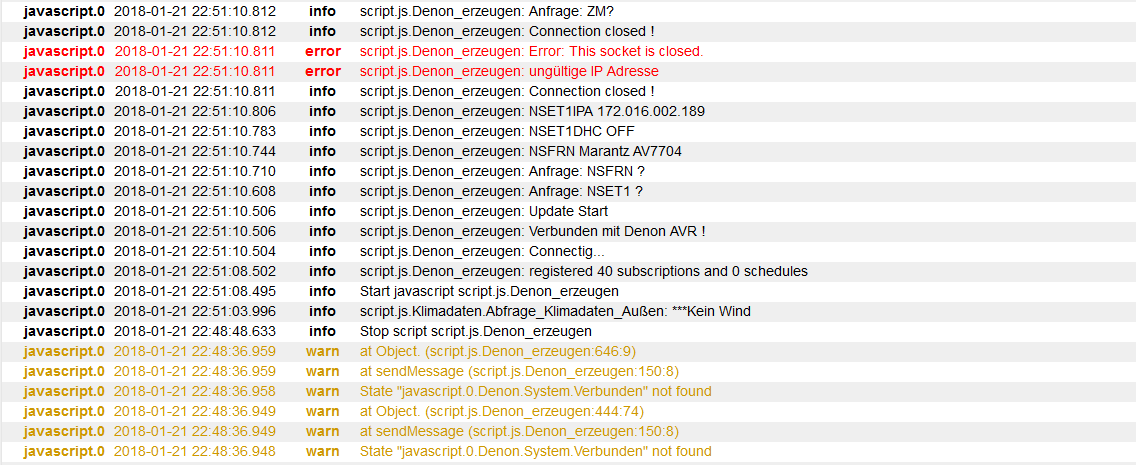Select the 'NSFRN Marantz AV7704' log entry

(x=521, y=151)
